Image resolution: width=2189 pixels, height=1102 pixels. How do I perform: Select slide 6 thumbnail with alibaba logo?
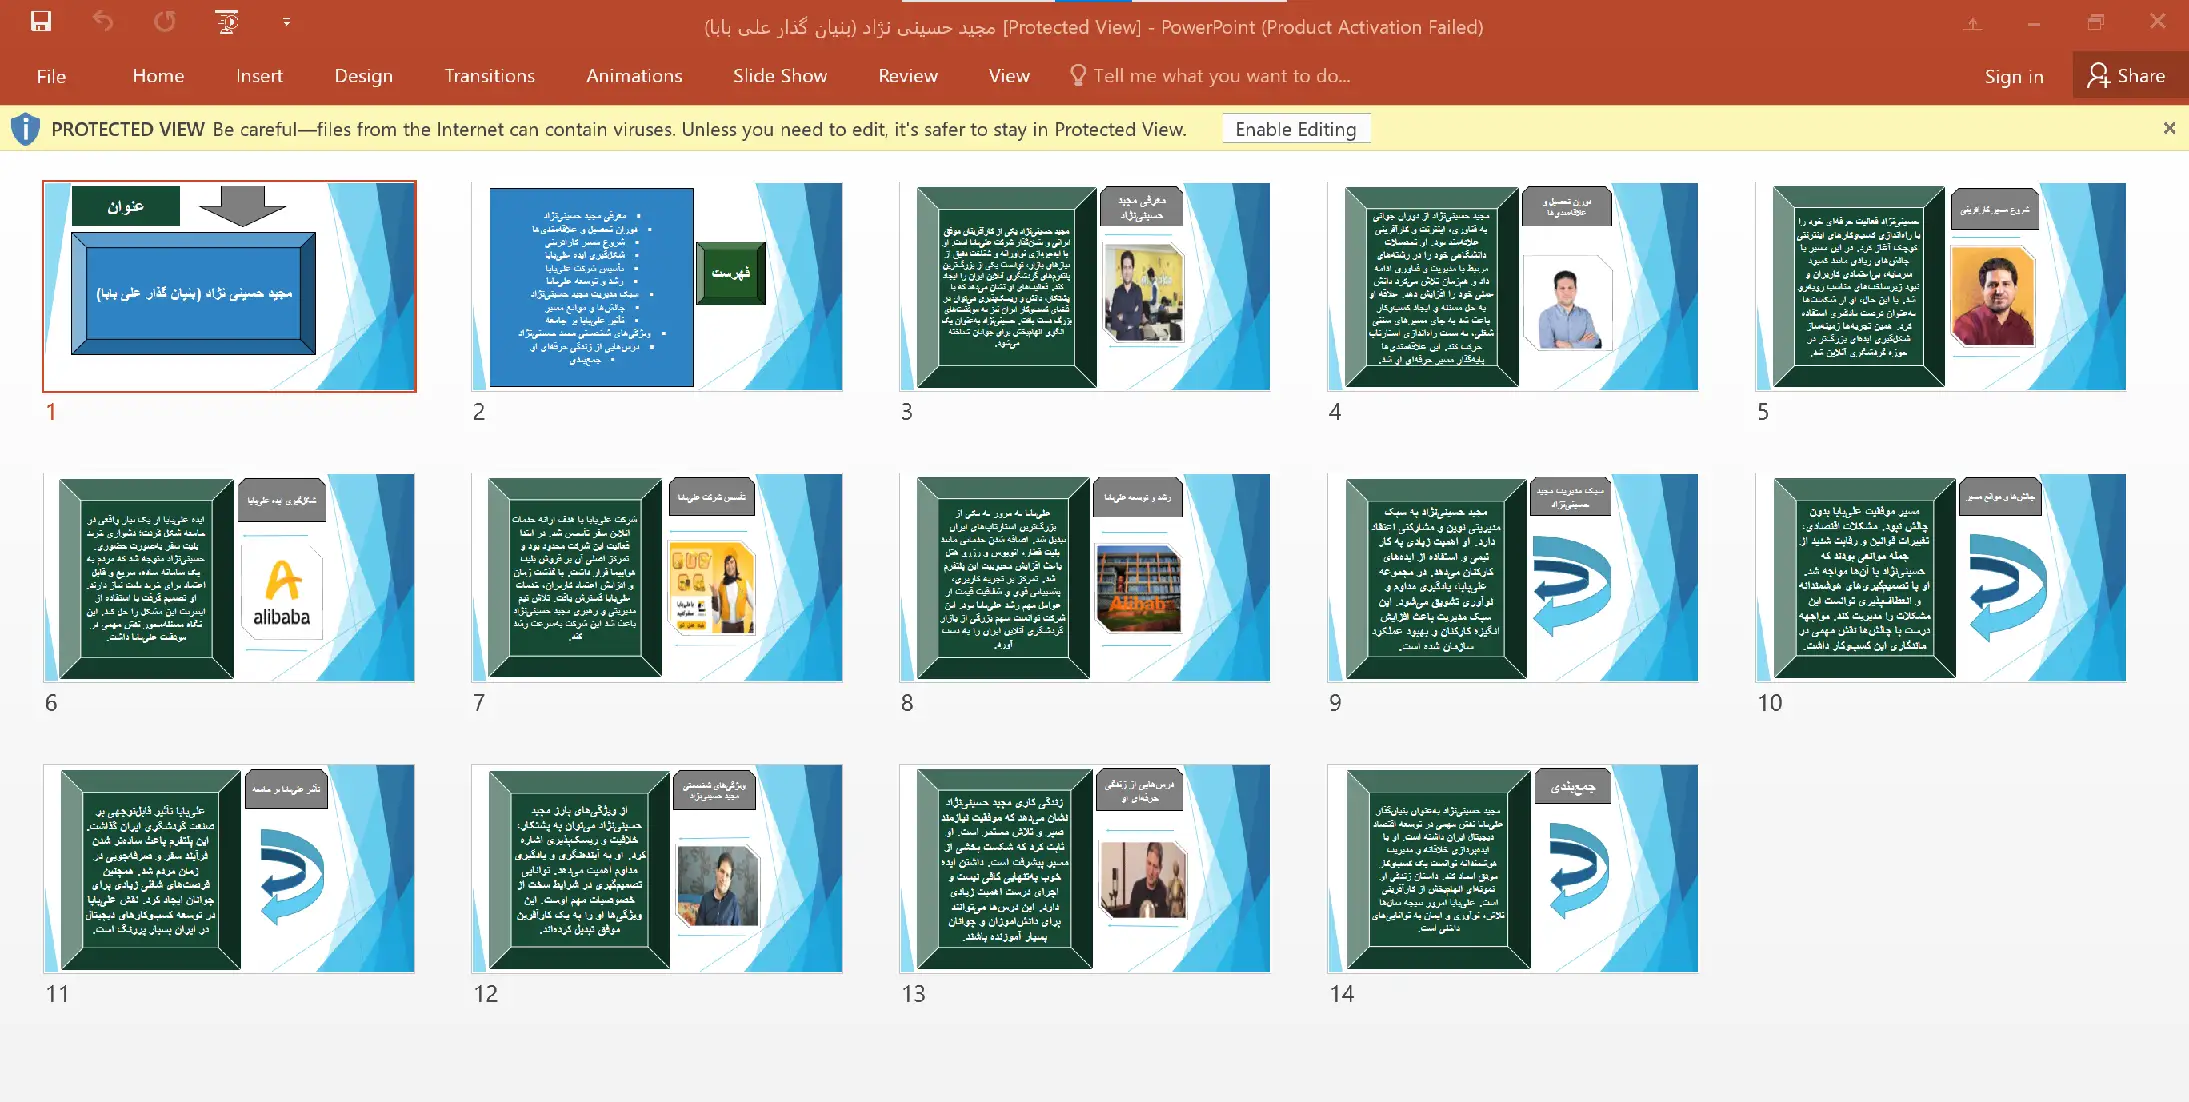coord(229,577)
